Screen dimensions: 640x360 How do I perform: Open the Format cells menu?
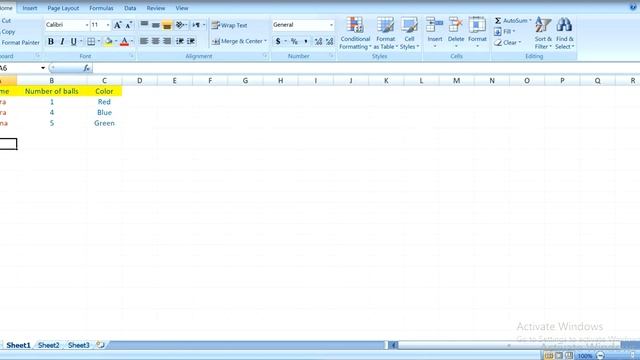[477, 33]
